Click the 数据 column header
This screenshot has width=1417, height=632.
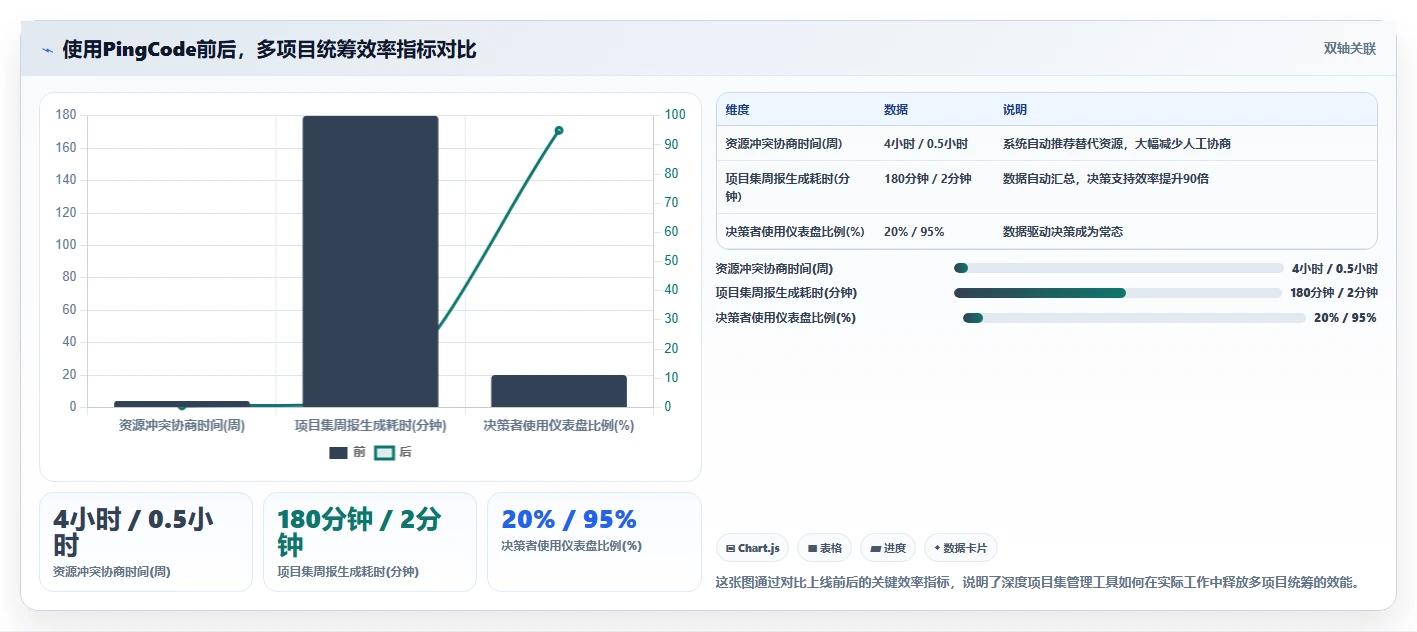pos(896,110)
